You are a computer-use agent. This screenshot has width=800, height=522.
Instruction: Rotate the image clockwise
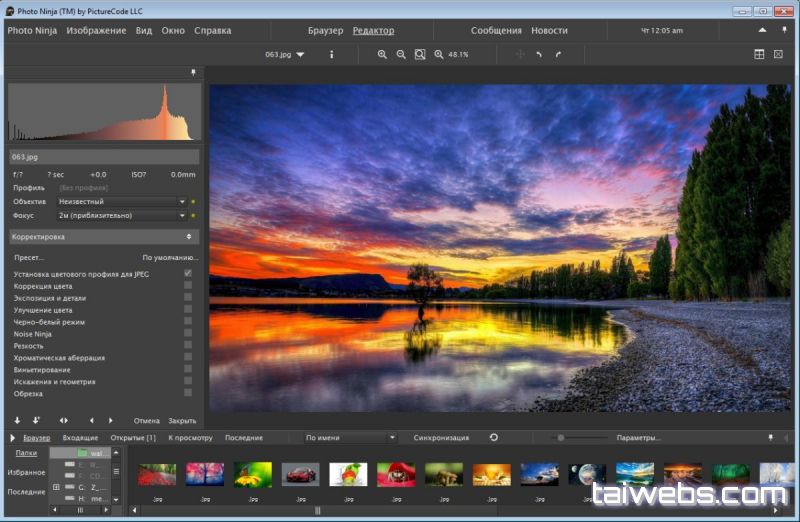pos(558,54)
